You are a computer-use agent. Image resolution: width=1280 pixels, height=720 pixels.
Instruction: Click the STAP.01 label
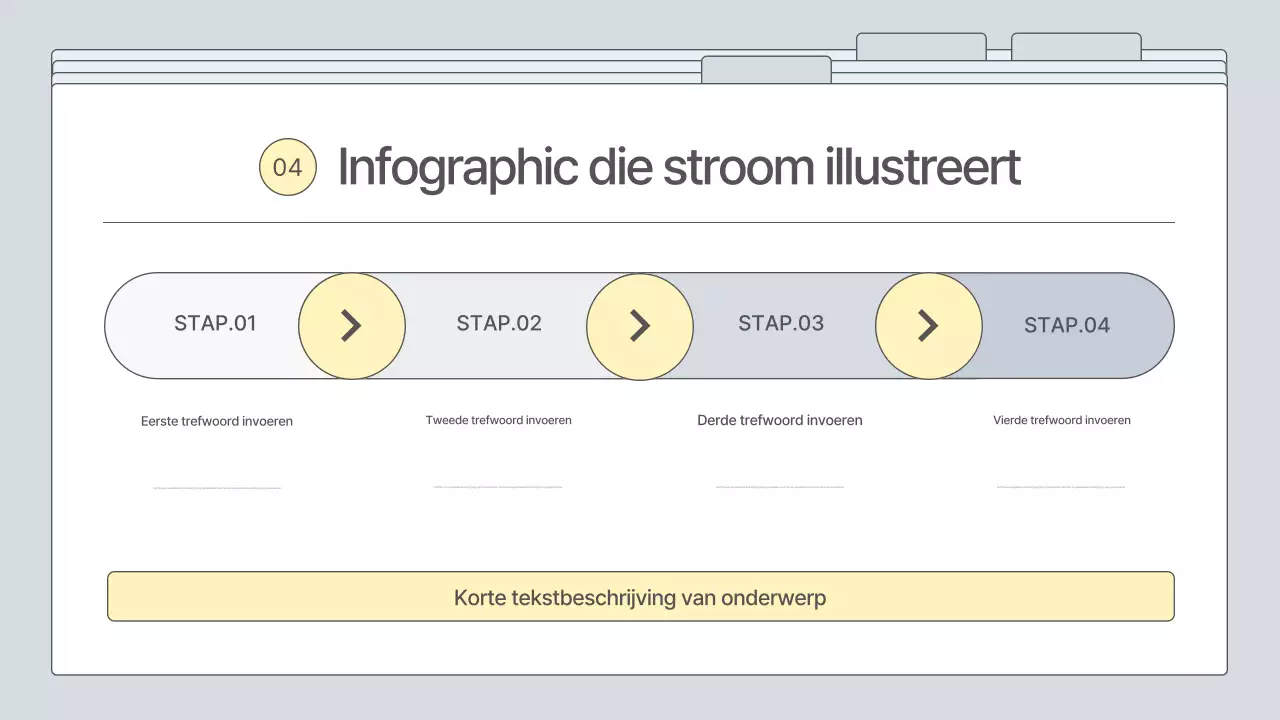tap(215, 324)
